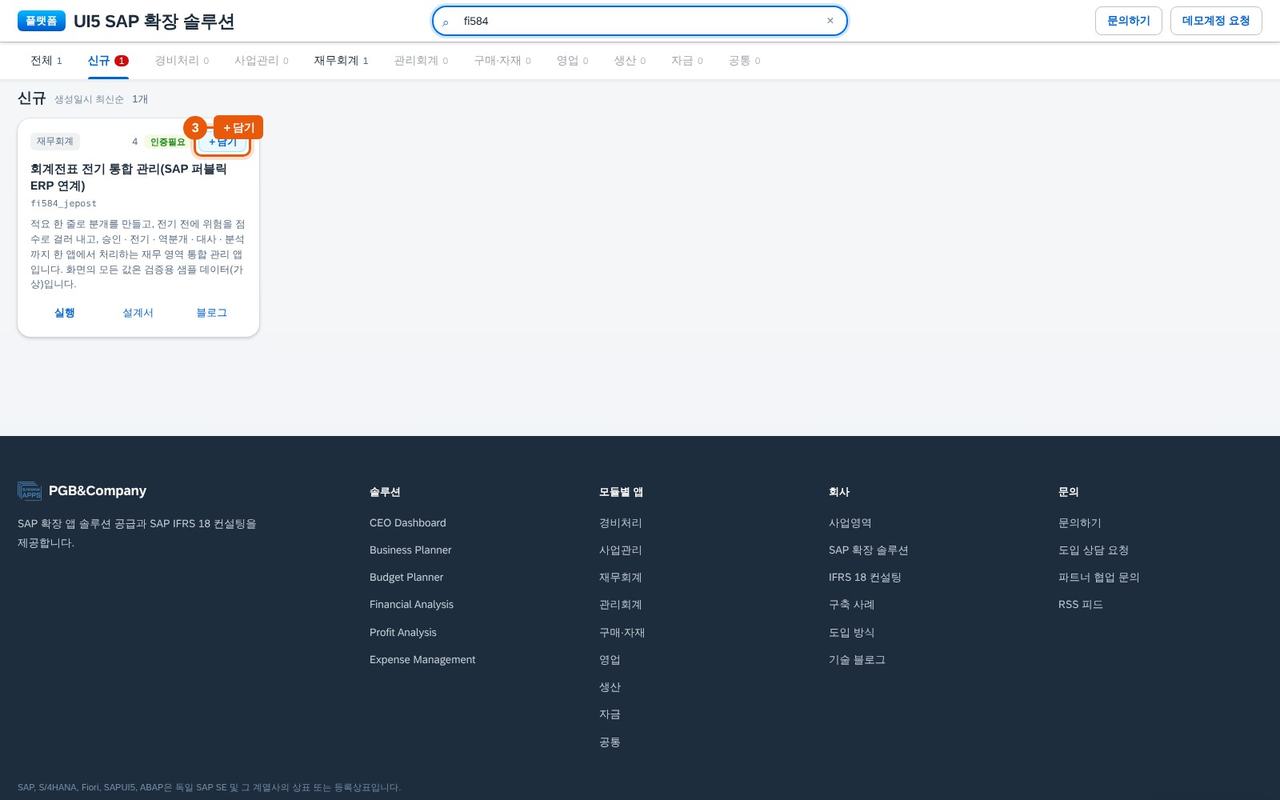1280x800 pixels.
Task: Click the PGB&Company logo icon in the footer
Action: (30, 491)
